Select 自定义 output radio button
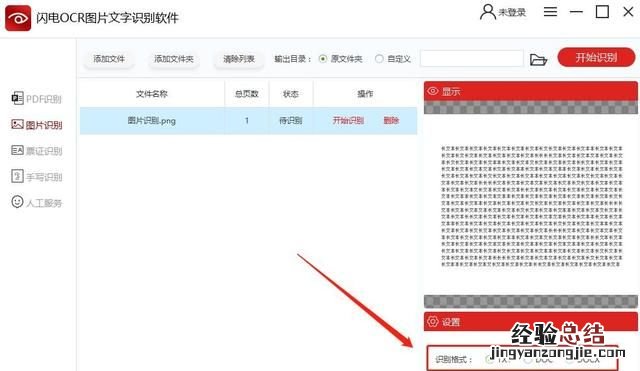The image size is (640, 371). [x=379, y=59]
